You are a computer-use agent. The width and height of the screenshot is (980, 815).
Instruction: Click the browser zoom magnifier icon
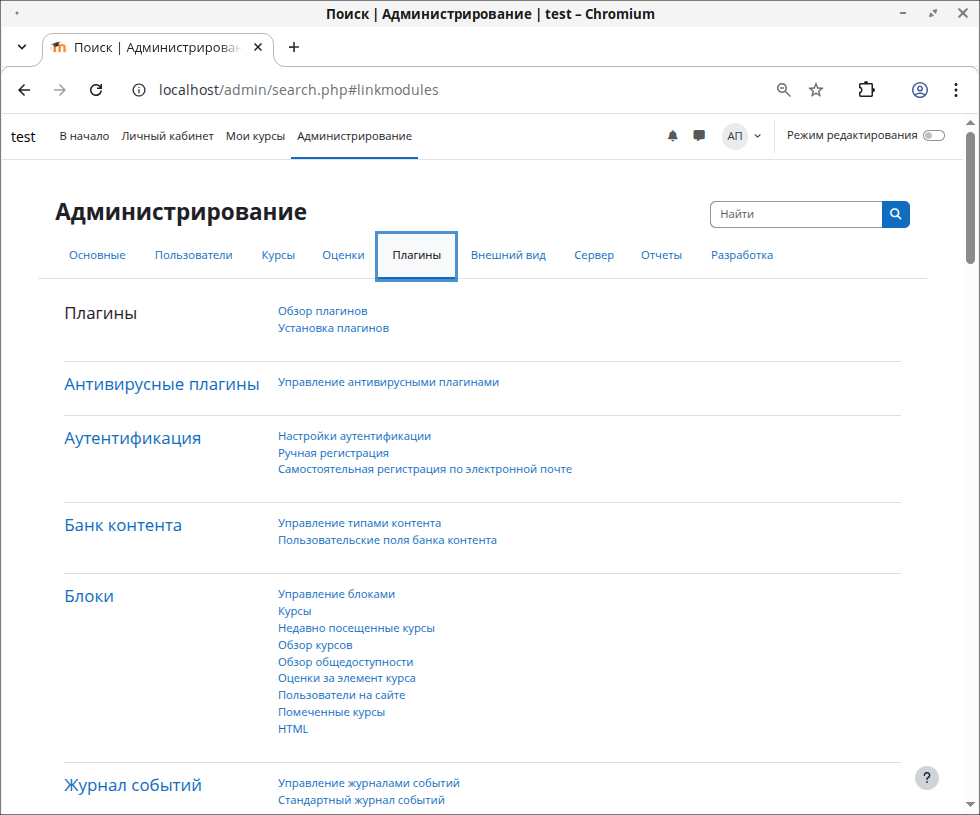coord(784,90)
